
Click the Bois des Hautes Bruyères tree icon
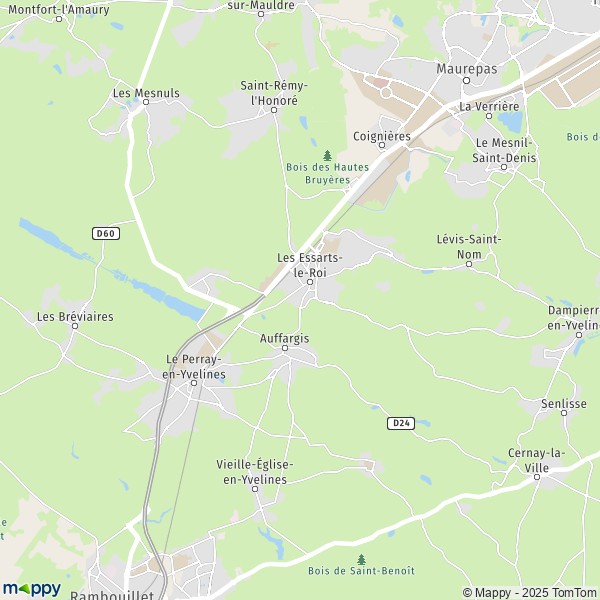[x=327, y=156]
